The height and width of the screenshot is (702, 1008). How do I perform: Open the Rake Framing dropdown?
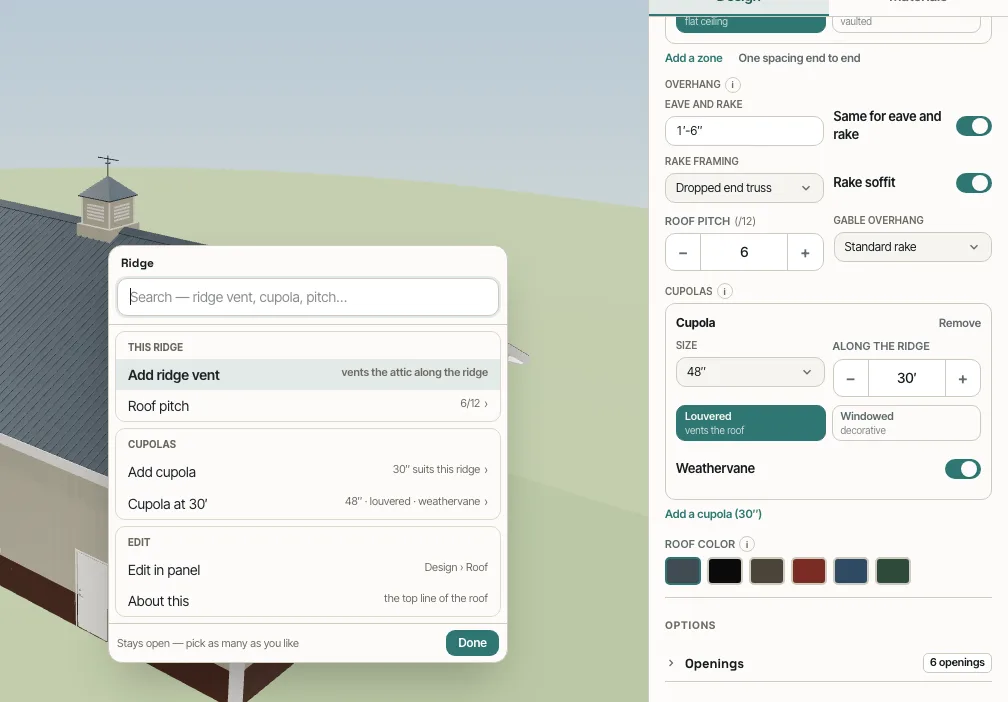(744, 188)
